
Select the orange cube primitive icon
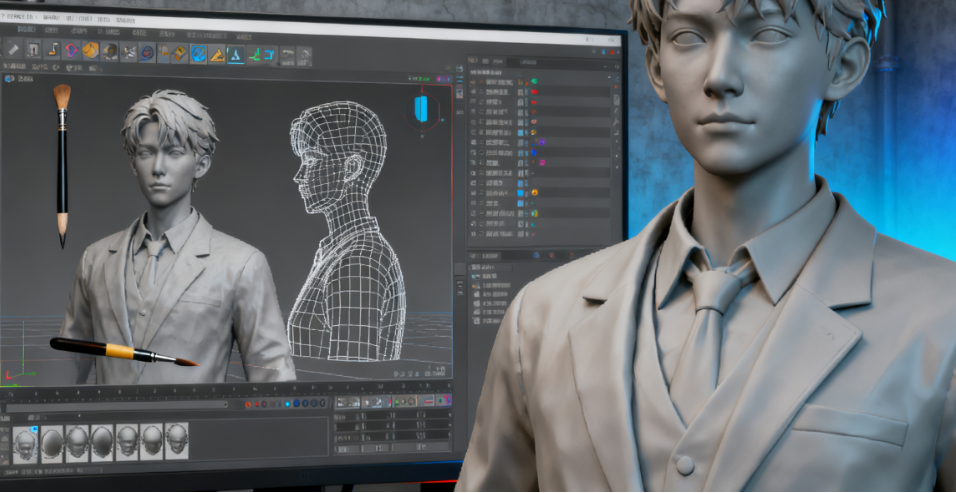tap(90, 50)
